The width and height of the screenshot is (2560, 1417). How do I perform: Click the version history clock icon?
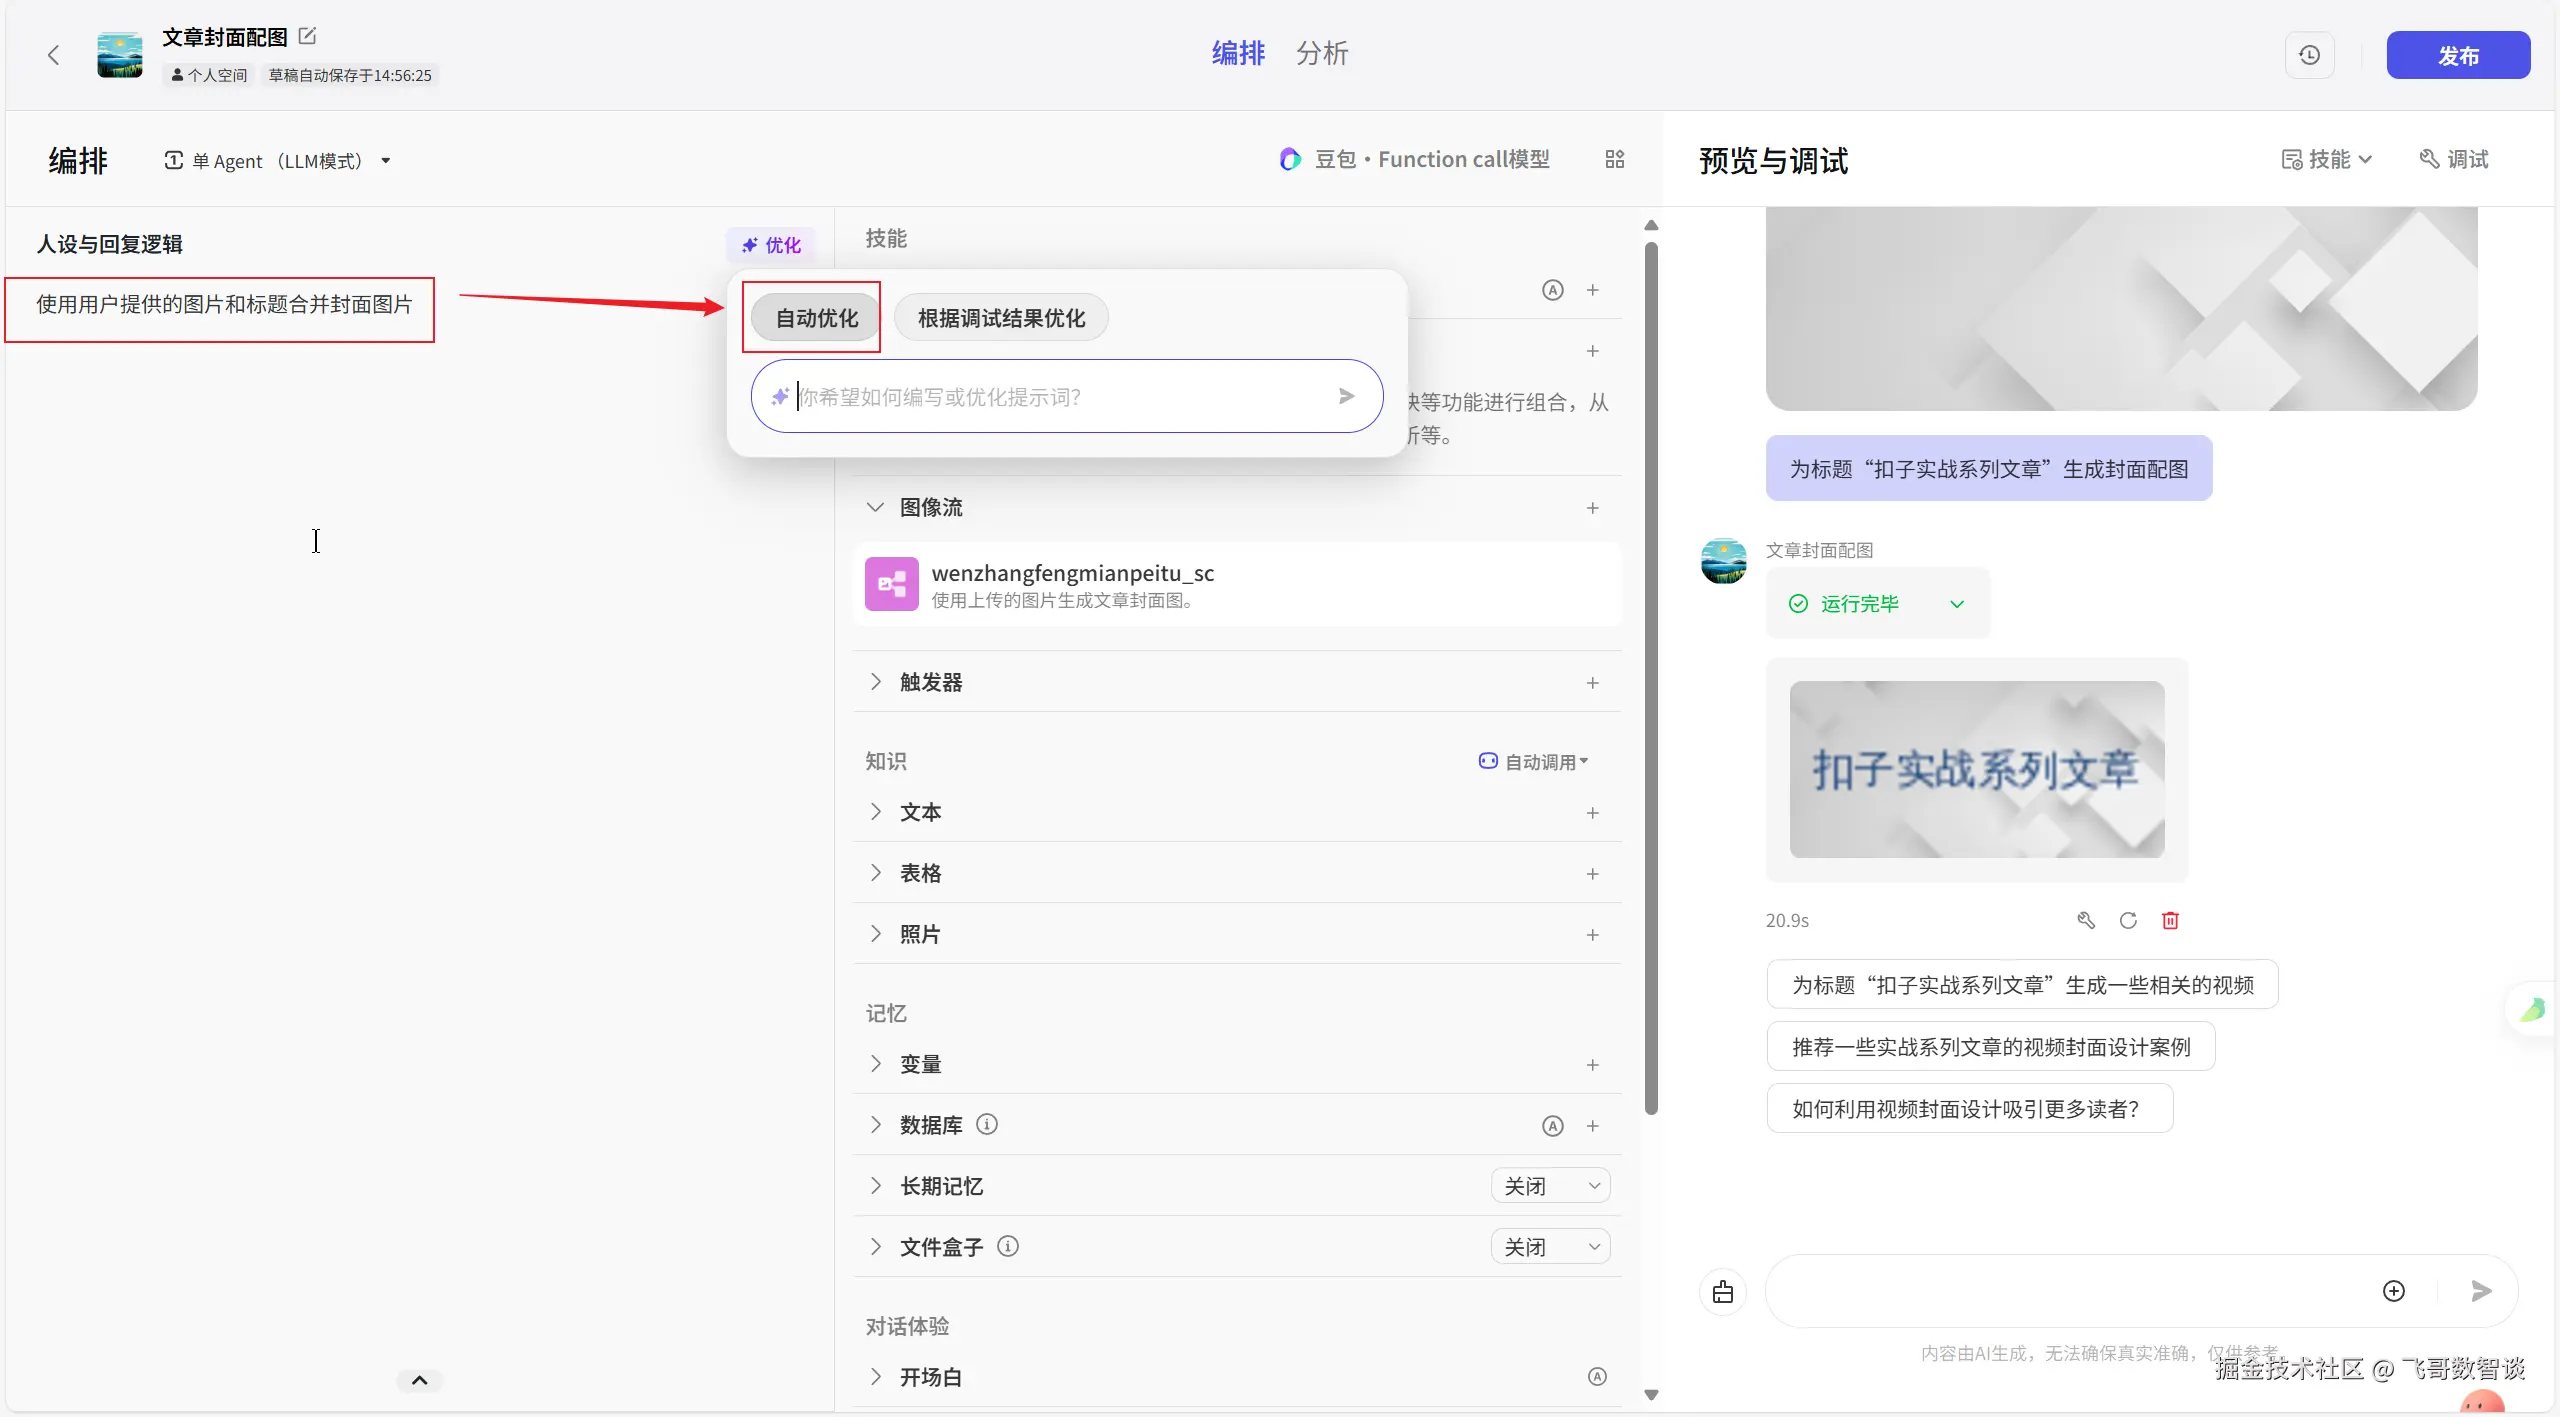click(x=2309, y=56)
